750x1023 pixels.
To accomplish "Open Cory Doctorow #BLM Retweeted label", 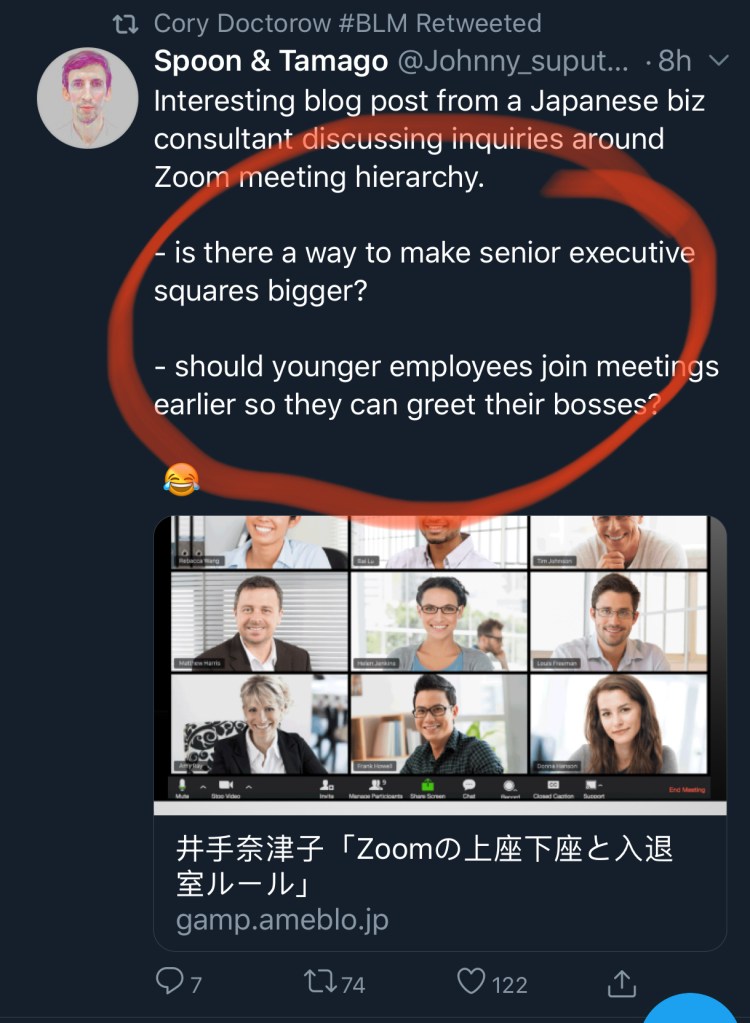I will click(x=348, y=23).
